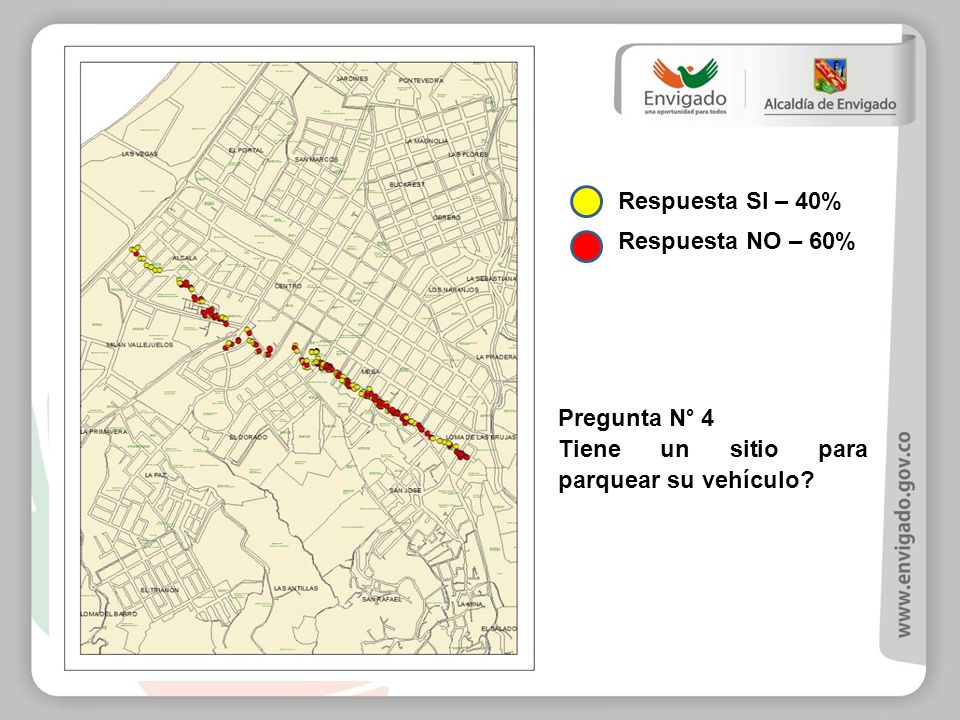Click the 'BUCAREST' map label

click(407, 184)
